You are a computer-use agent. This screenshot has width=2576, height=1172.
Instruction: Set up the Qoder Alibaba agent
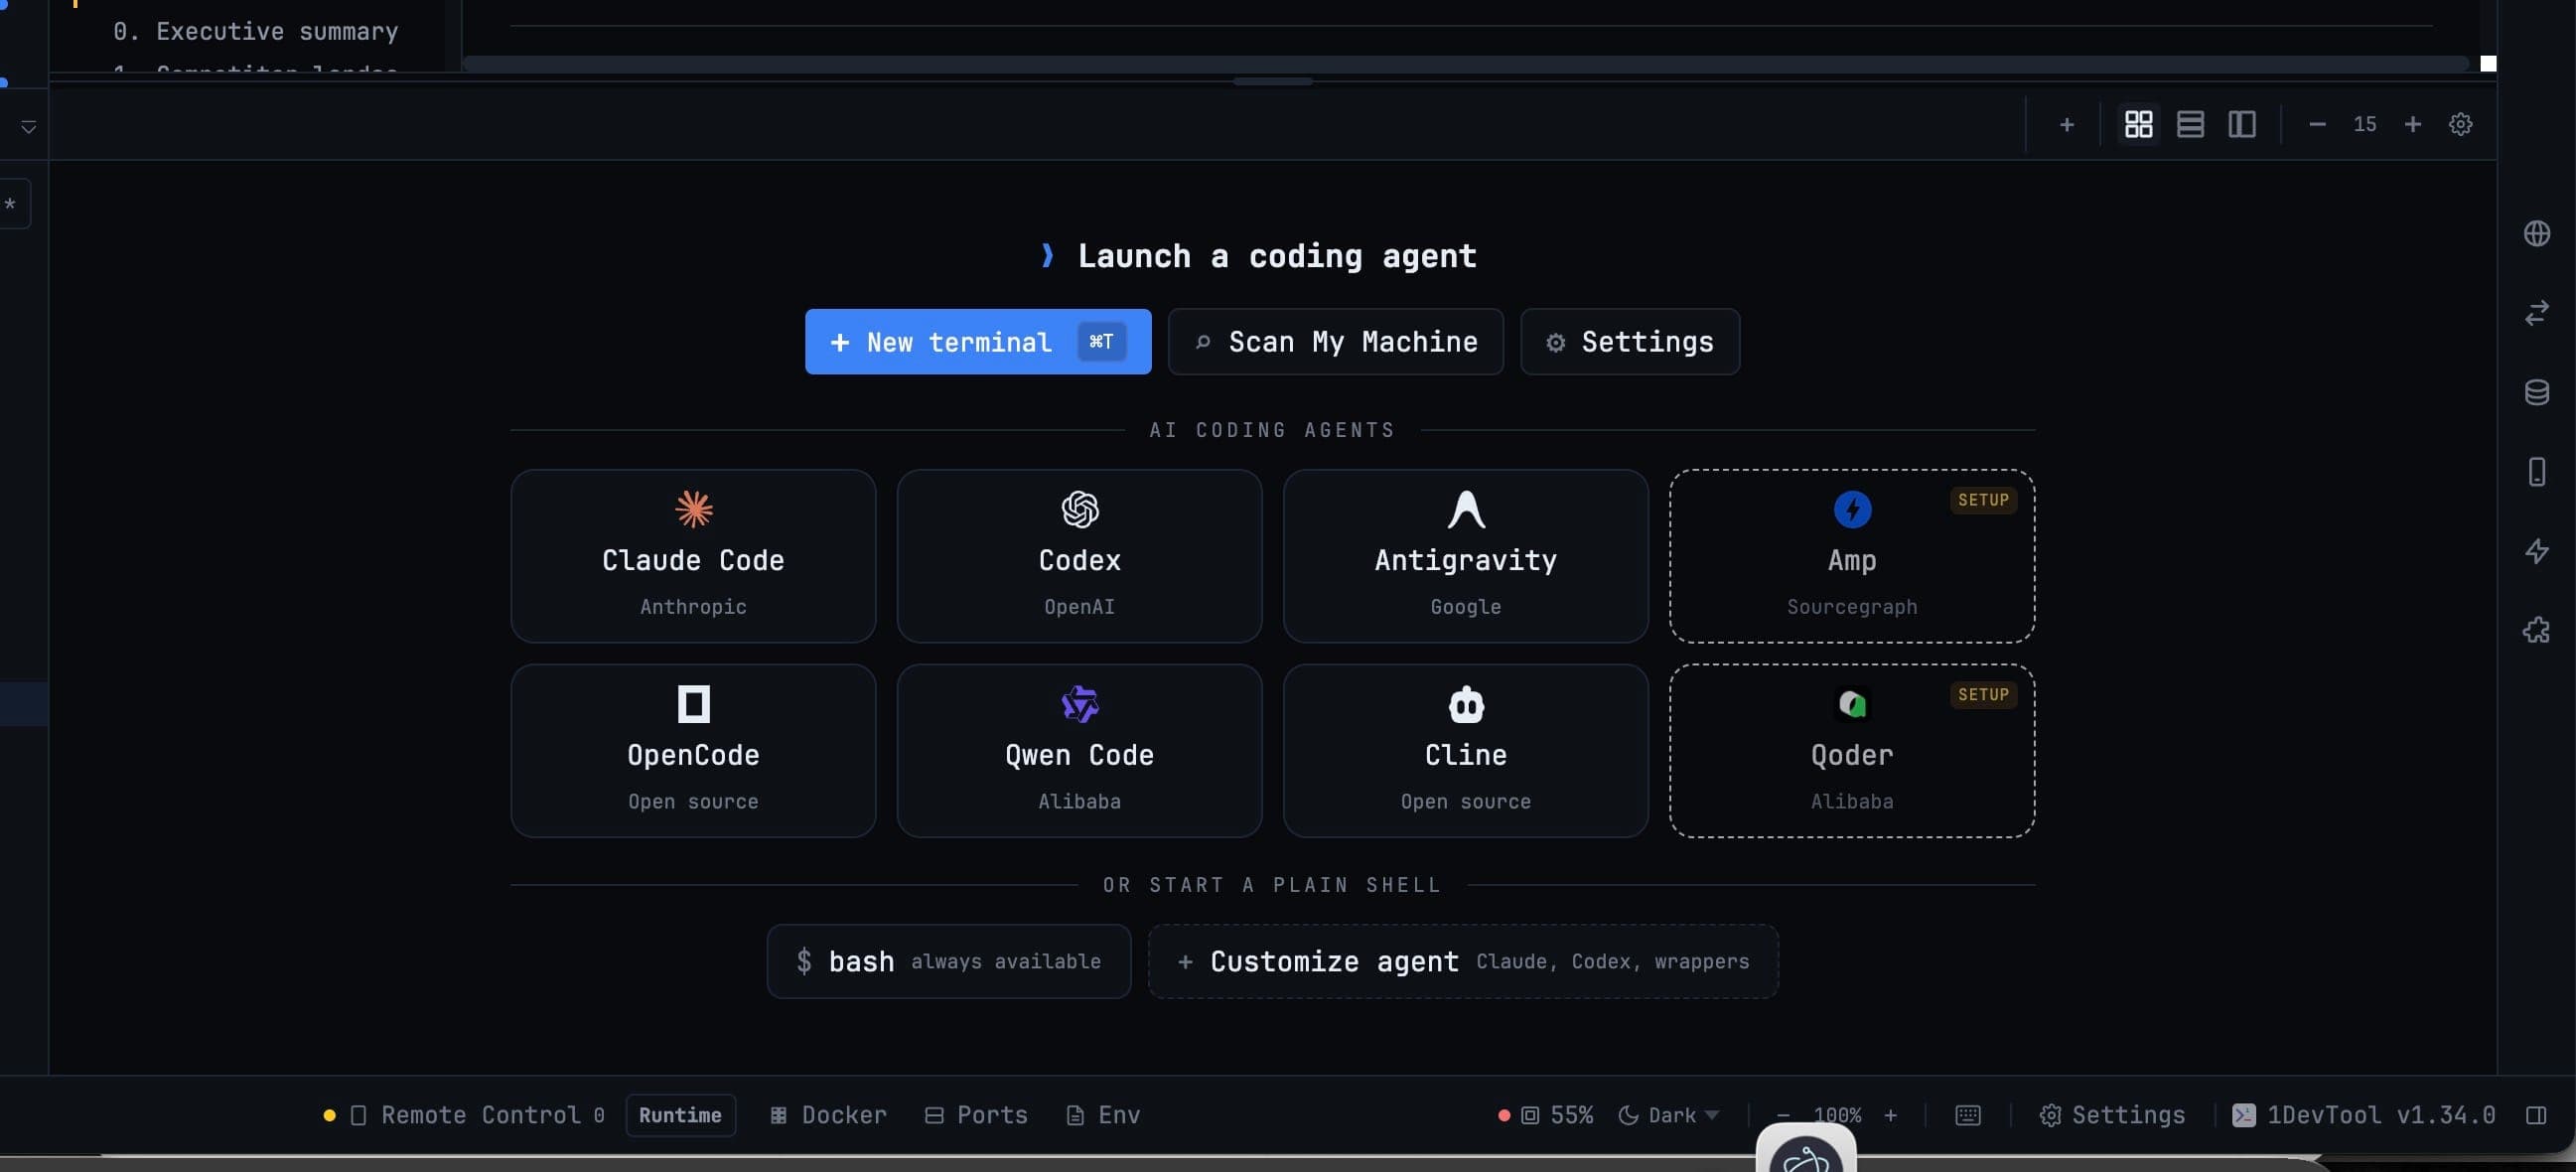click(1852, 751)
